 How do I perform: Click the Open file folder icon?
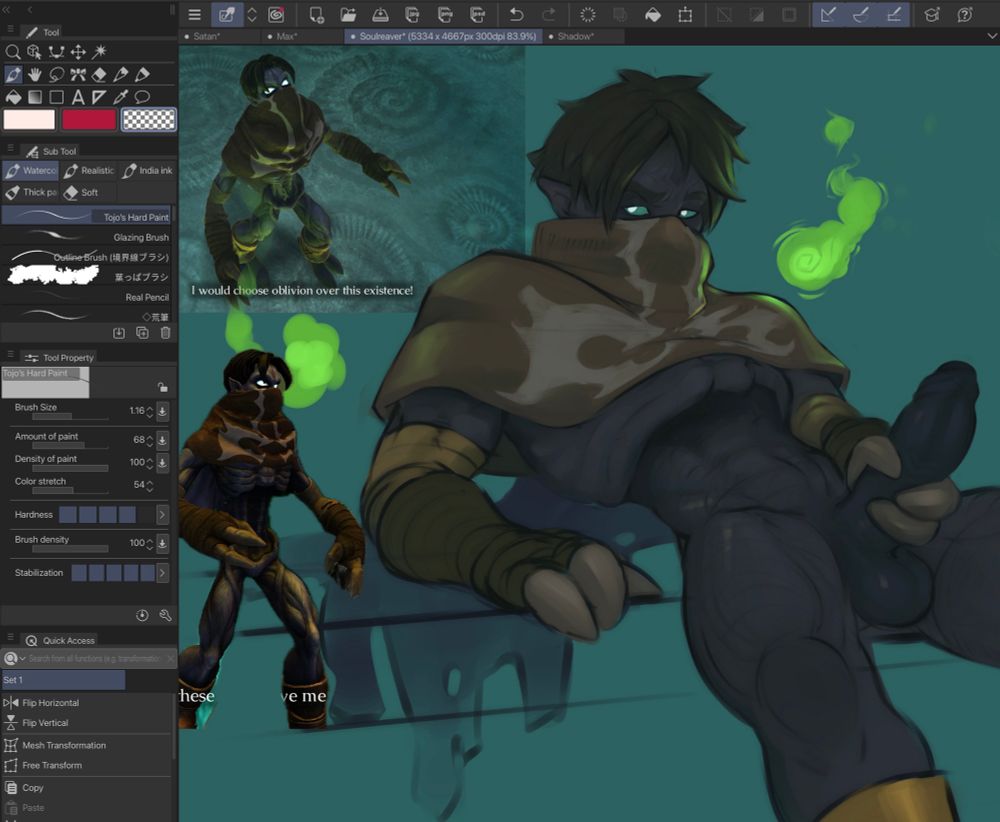(x=348, y=15)
